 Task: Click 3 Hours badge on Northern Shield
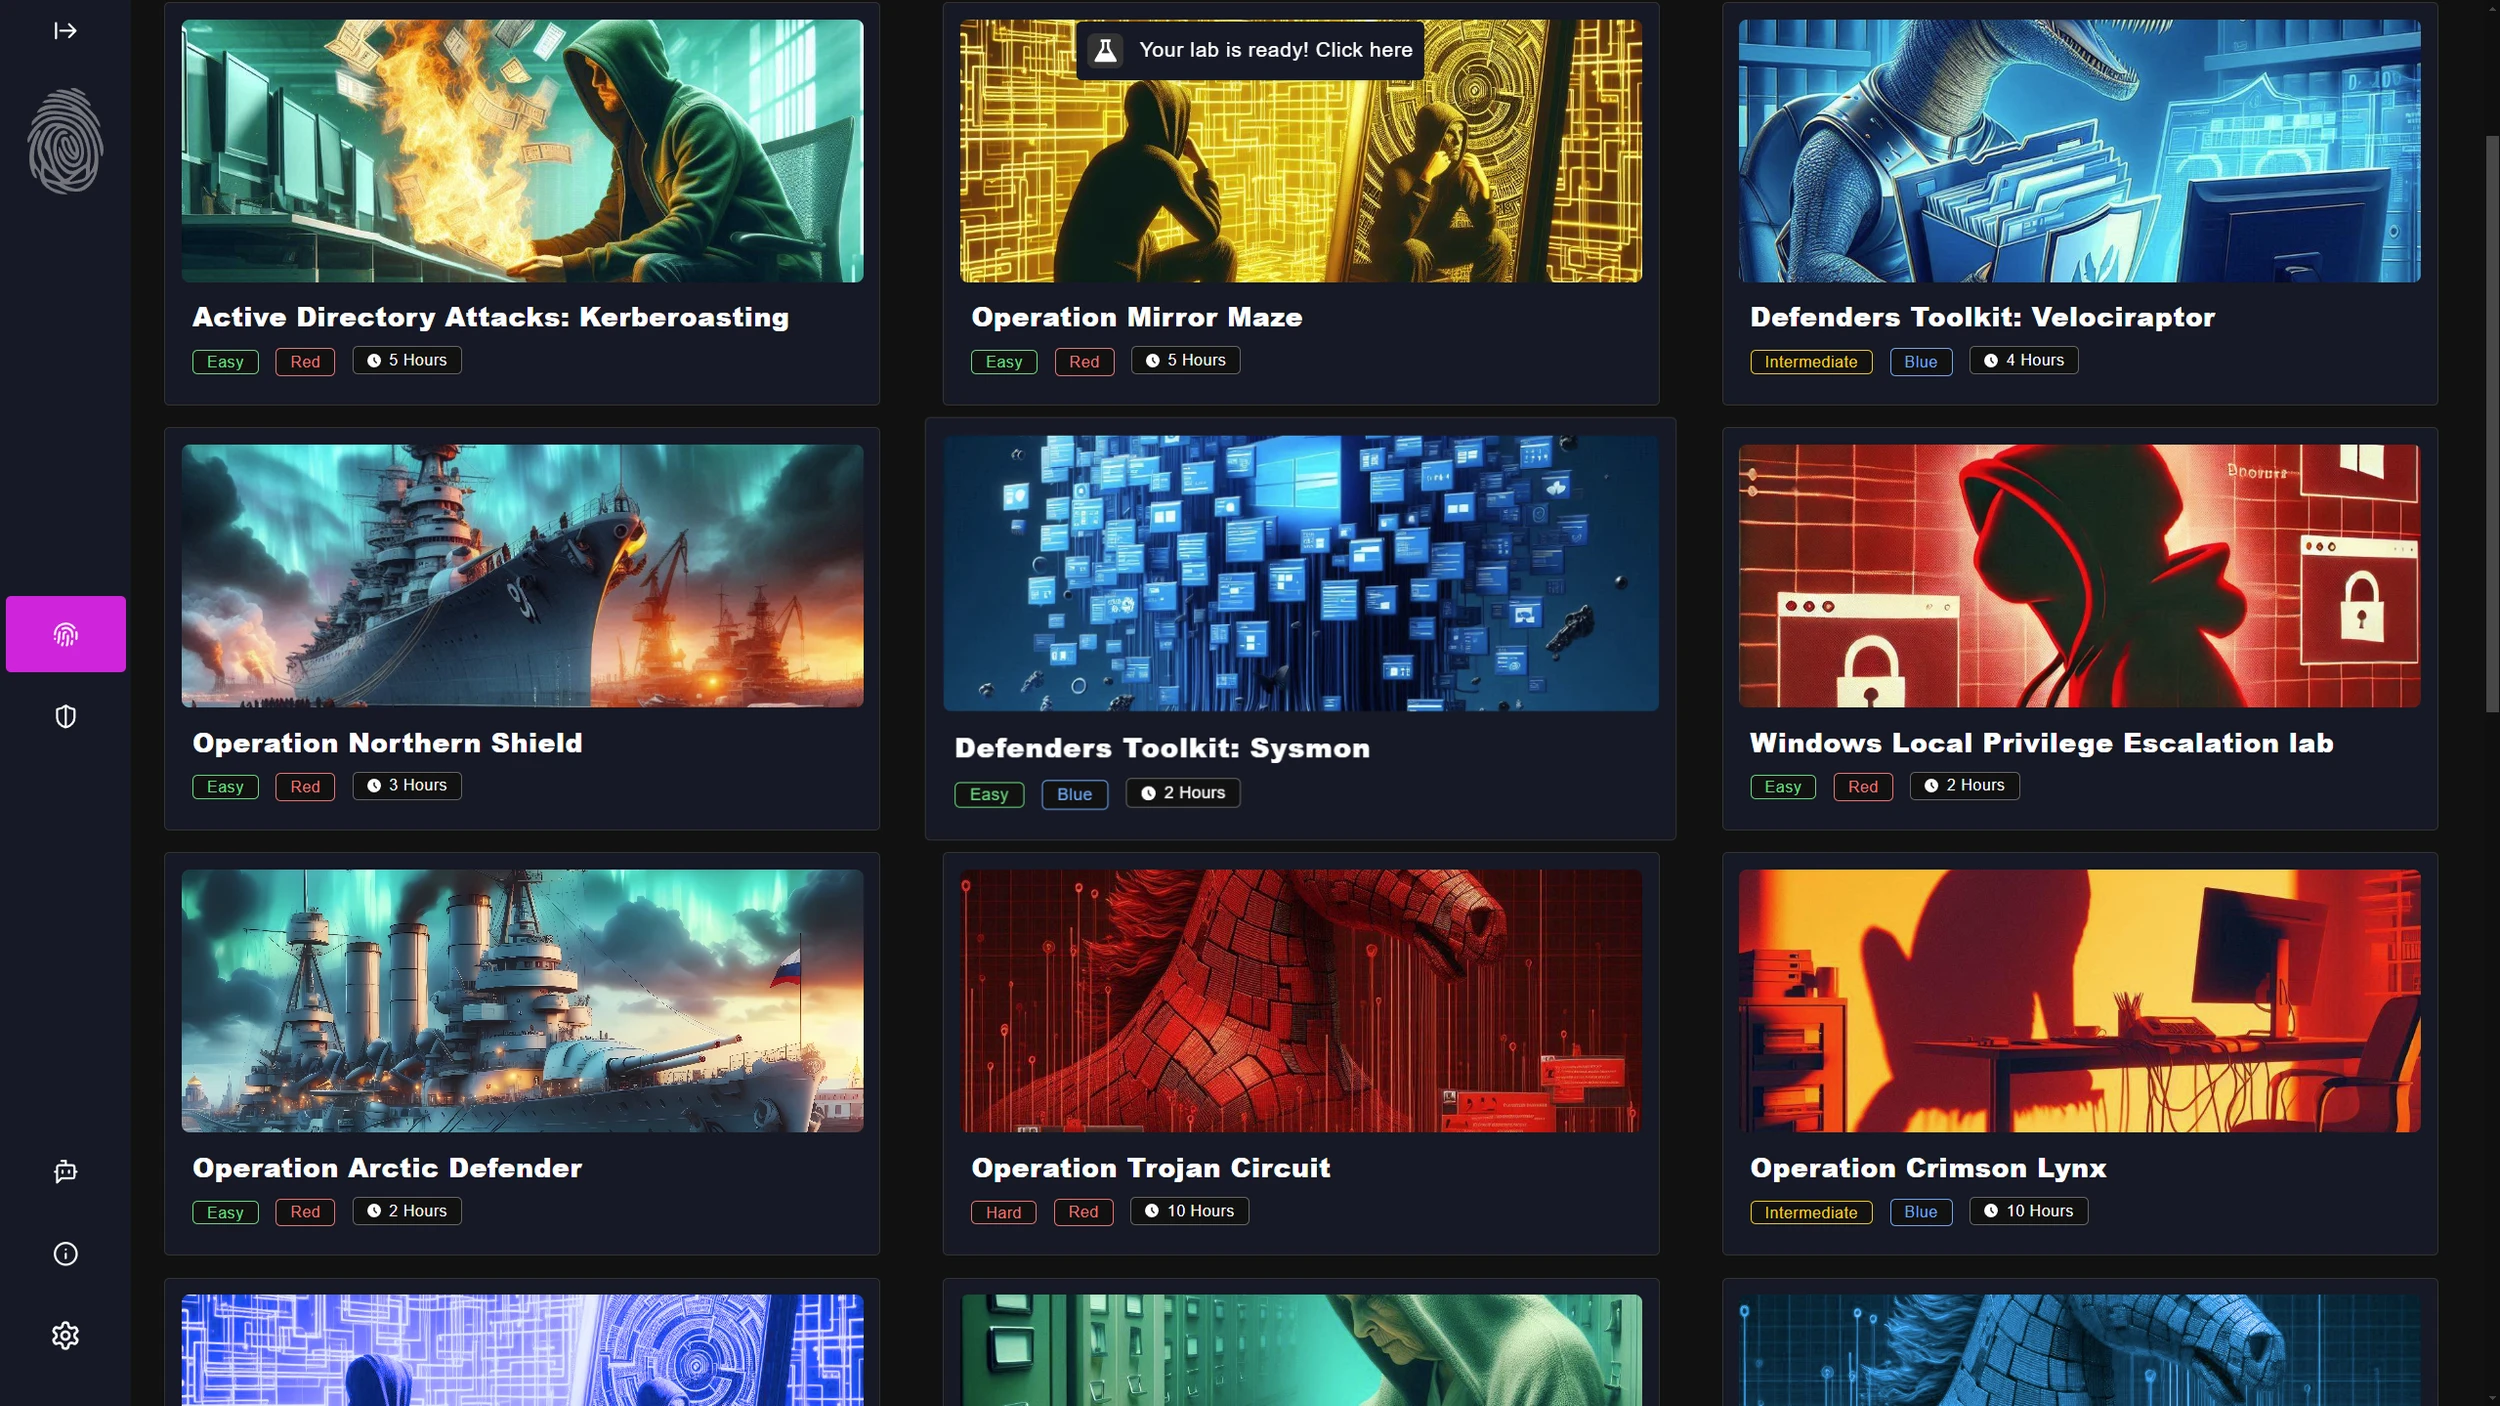tap(407, 785)
